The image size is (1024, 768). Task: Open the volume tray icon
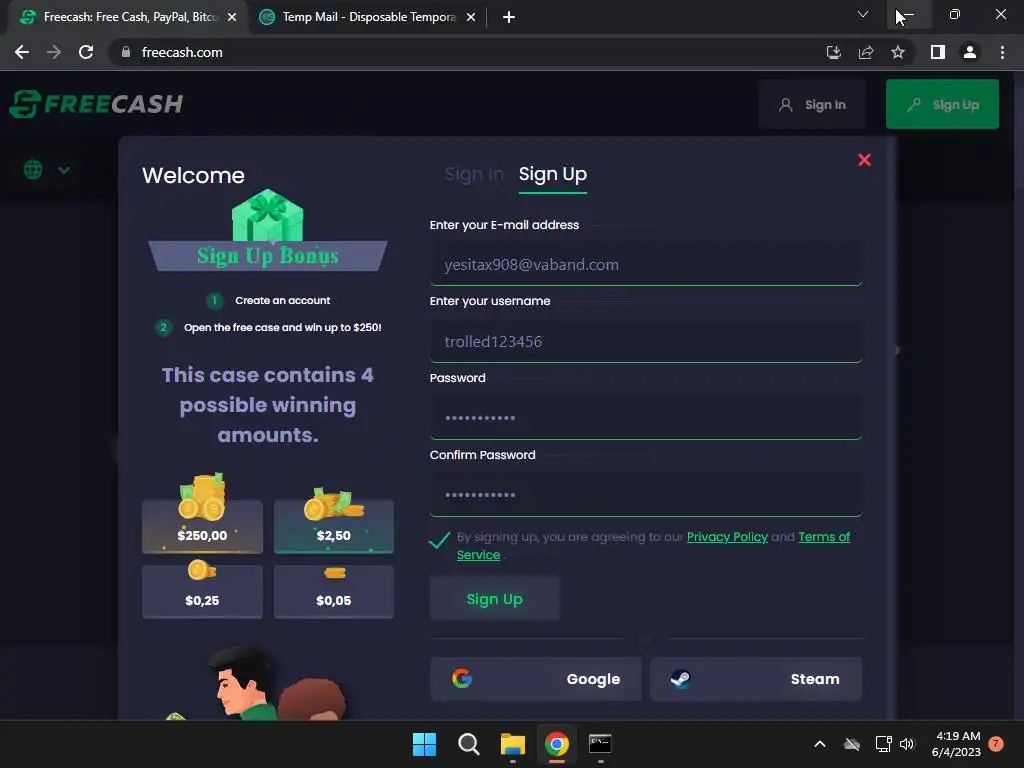906,744
